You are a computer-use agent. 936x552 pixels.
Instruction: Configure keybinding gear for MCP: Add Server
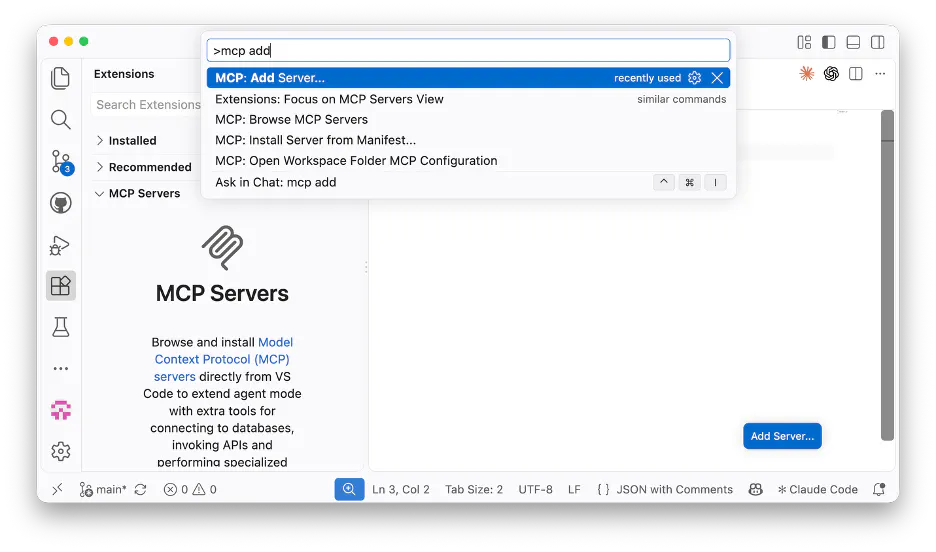pyautogui.click(x=694, y=78)
